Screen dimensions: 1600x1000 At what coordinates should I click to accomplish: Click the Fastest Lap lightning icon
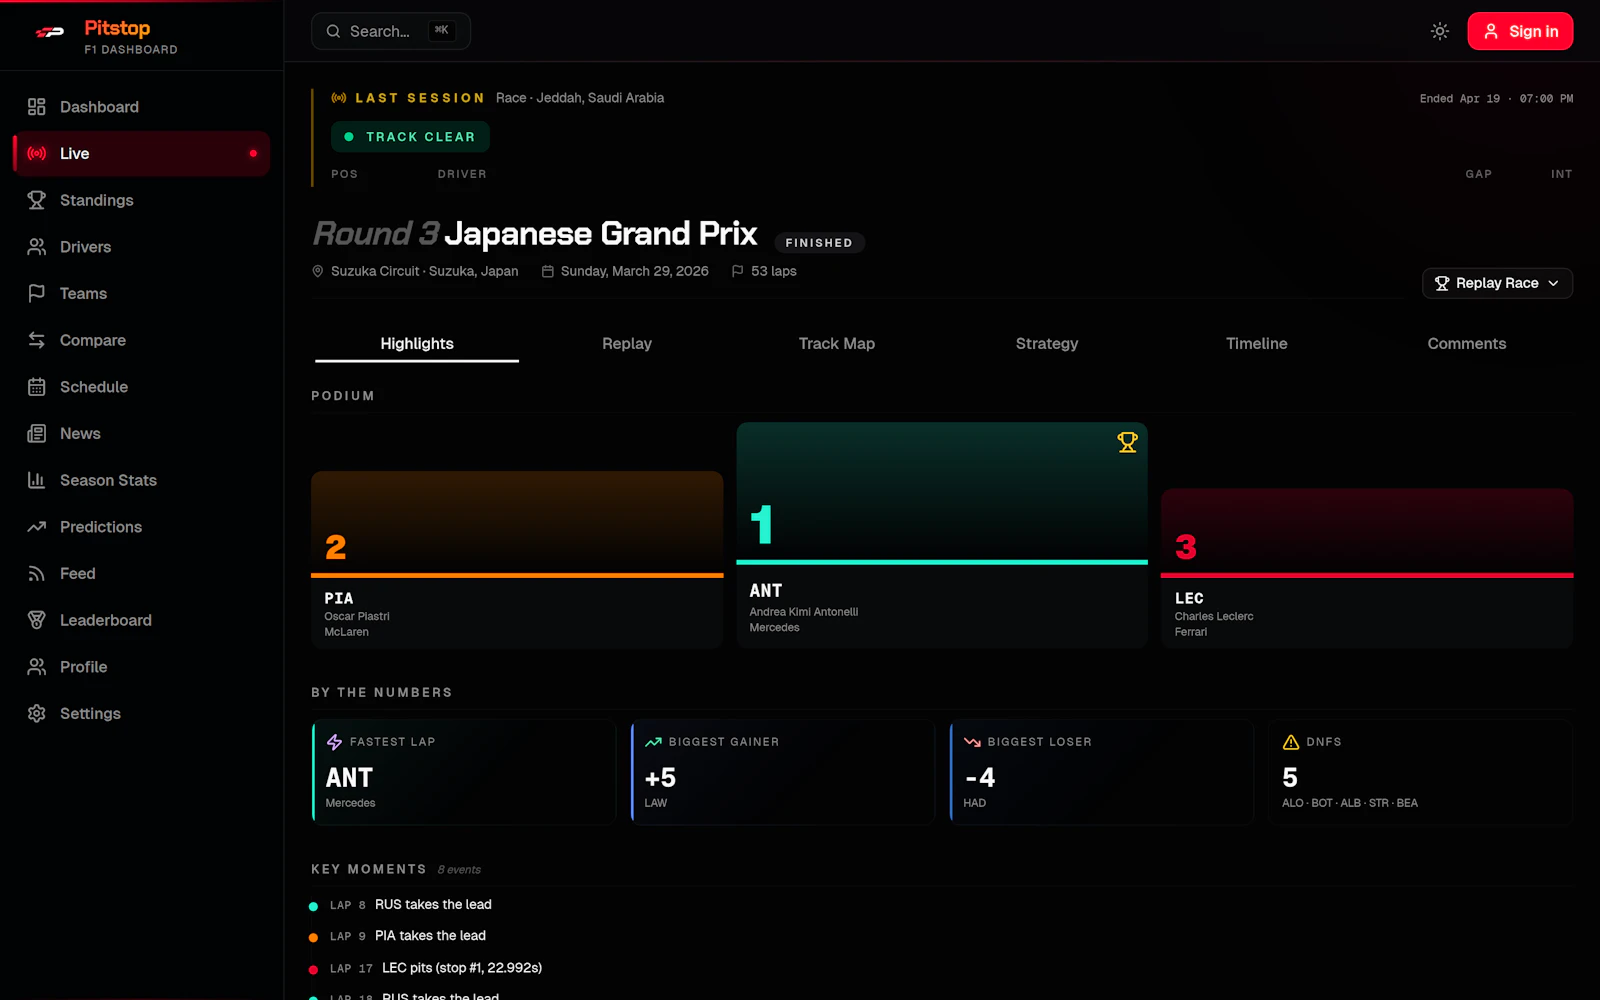[334, 742]
